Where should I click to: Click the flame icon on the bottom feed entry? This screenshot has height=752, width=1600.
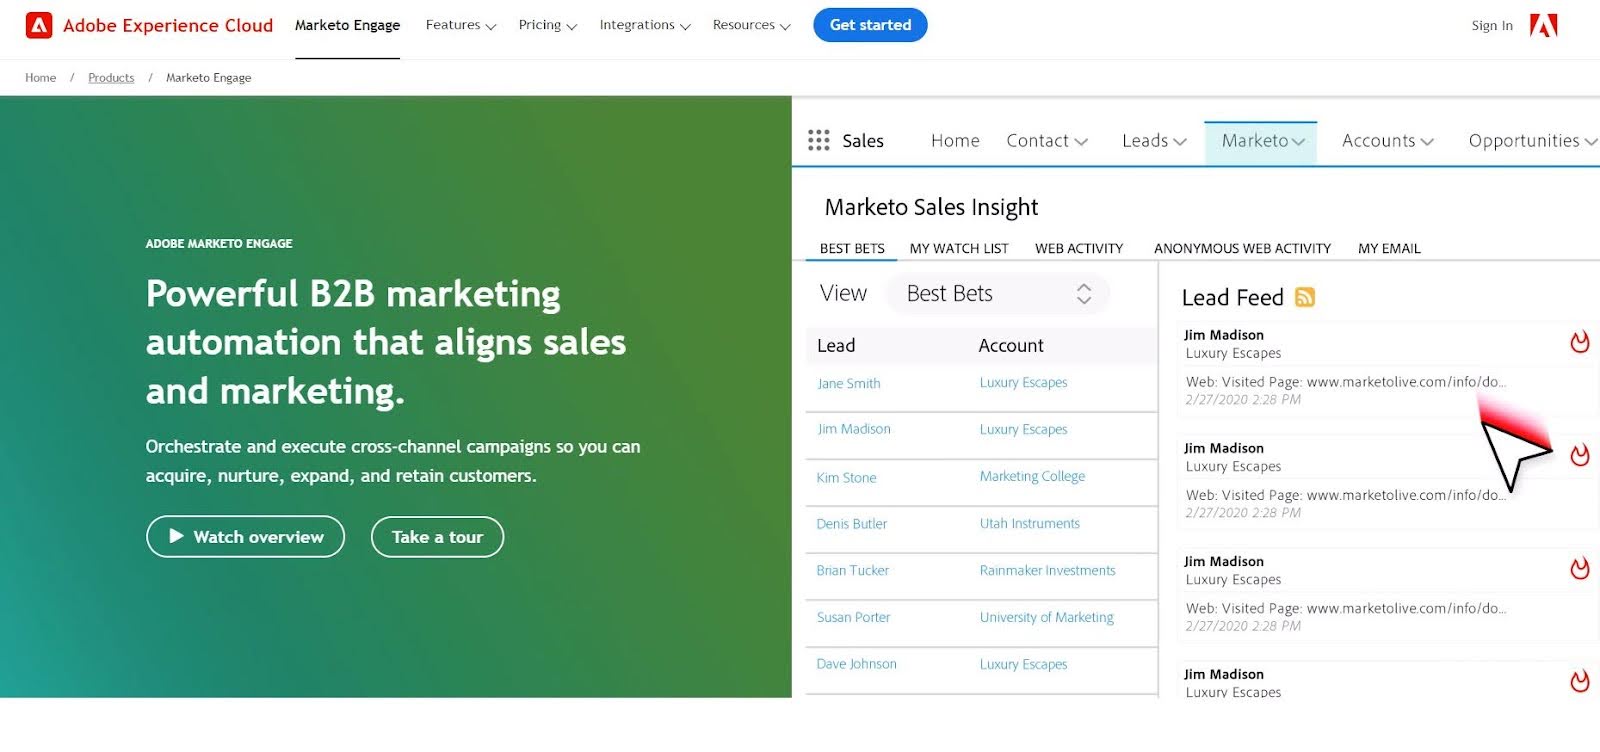click(x=1580, y=681)
